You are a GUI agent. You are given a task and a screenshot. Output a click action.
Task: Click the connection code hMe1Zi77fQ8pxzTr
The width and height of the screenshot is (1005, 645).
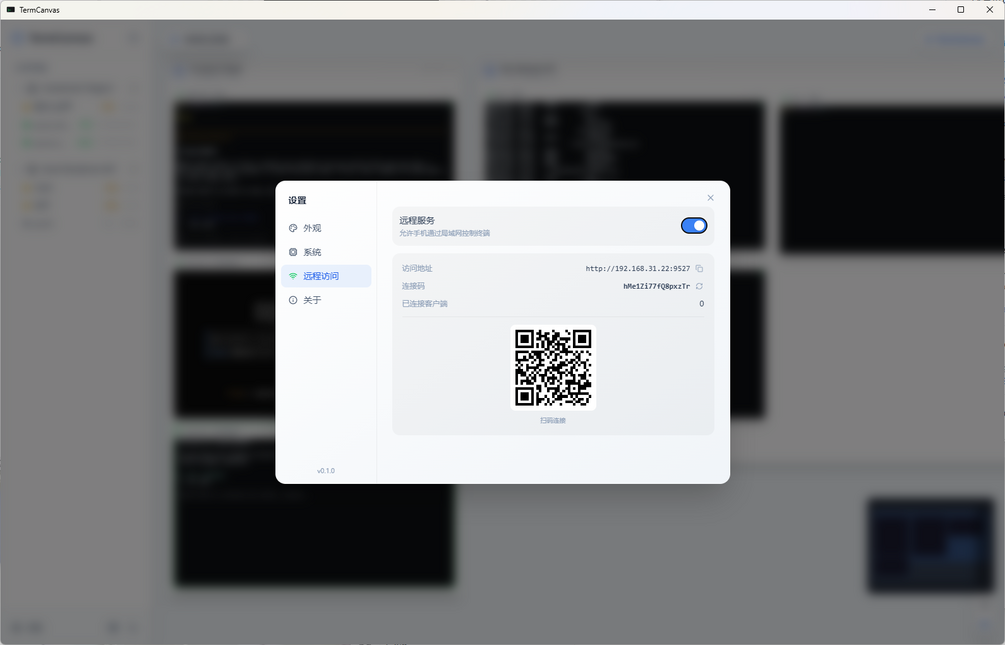coord(656,286)
